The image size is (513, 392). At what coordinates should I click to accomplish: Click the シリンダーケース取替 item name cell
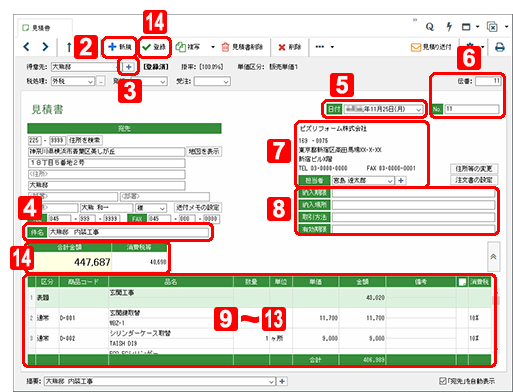pos(171,333)
